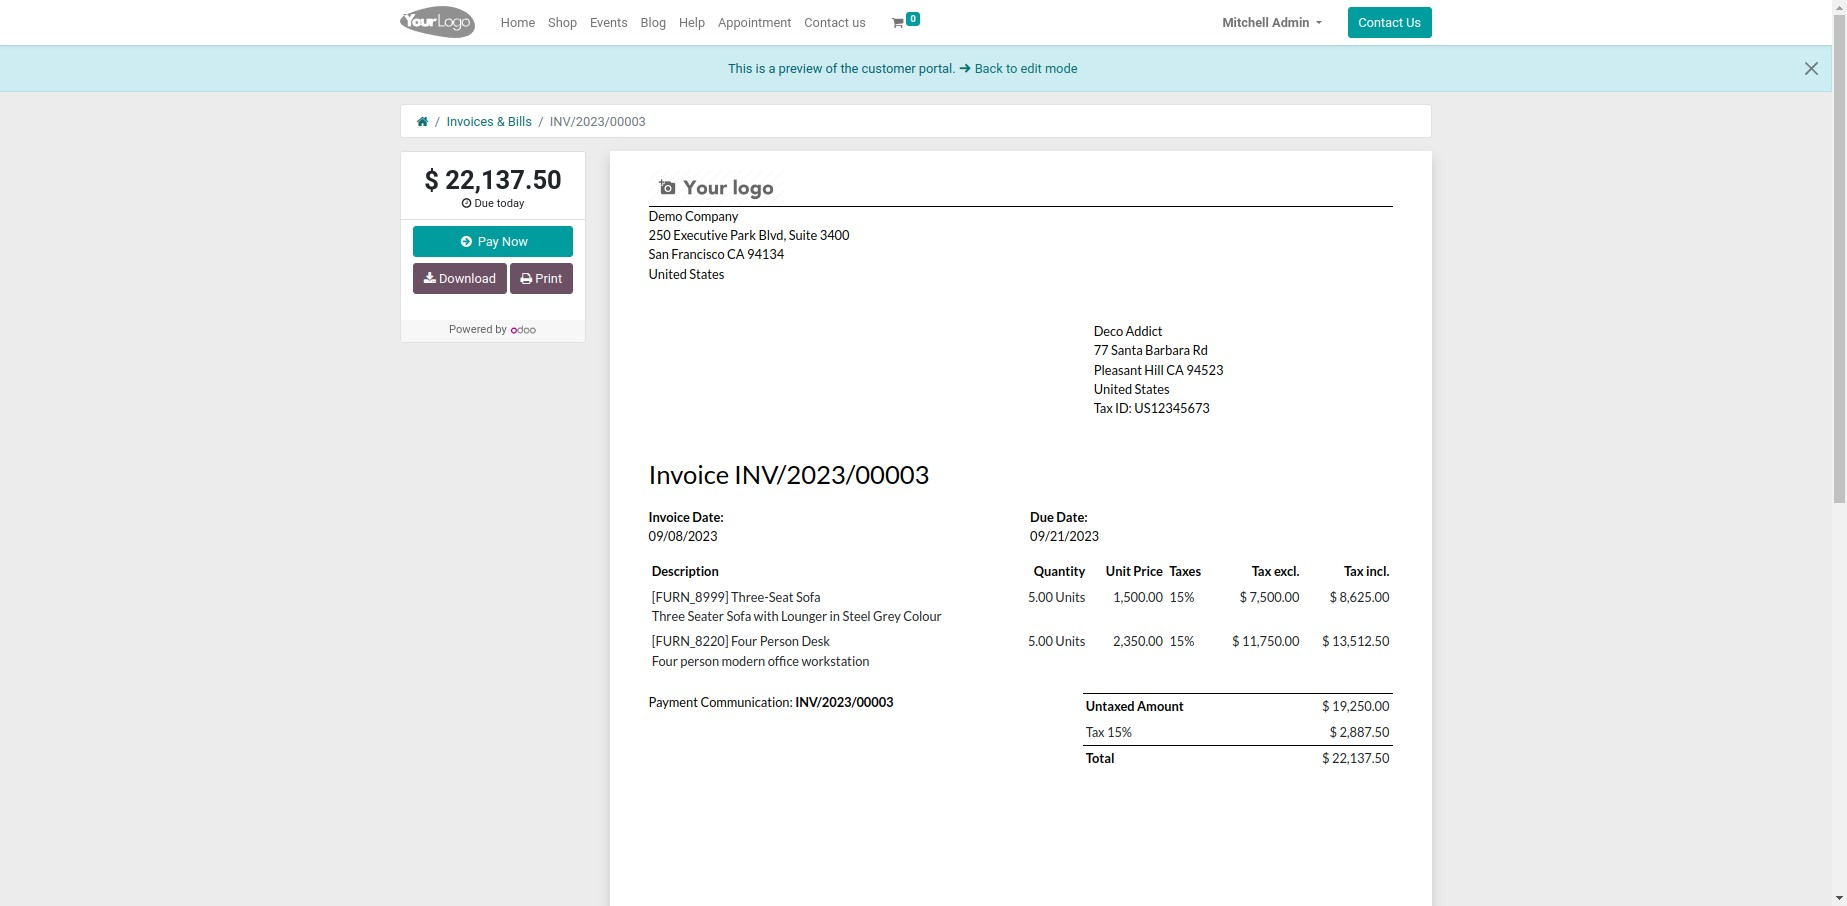Viewport: 1847px width, 906px height.
Task: Download the invoice PDF
Action: (459, 279)
